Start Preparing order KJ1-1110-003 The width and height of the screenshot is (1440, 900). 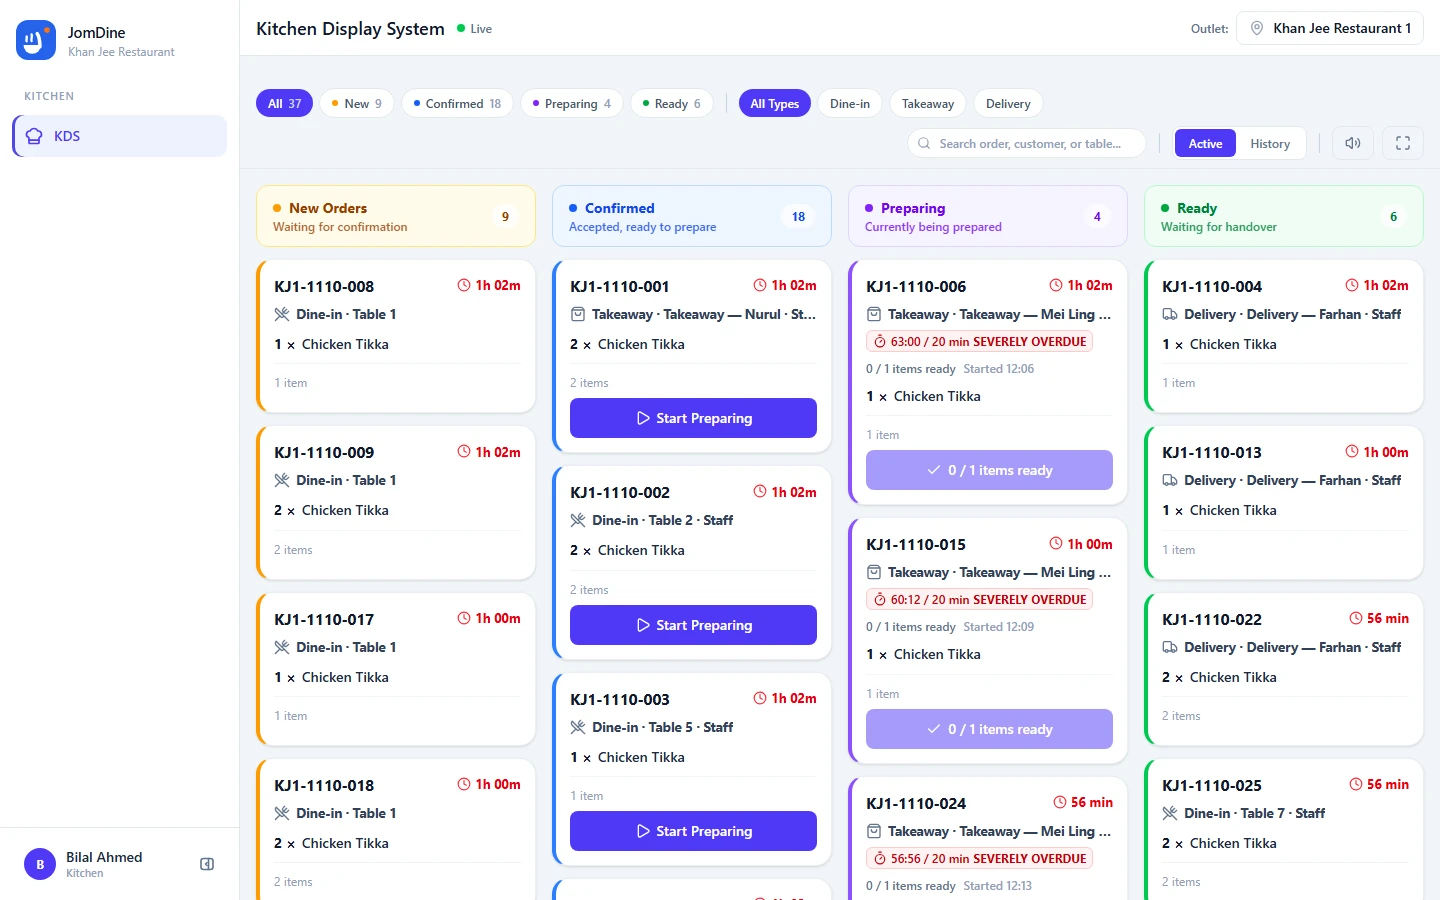(693, 831)
